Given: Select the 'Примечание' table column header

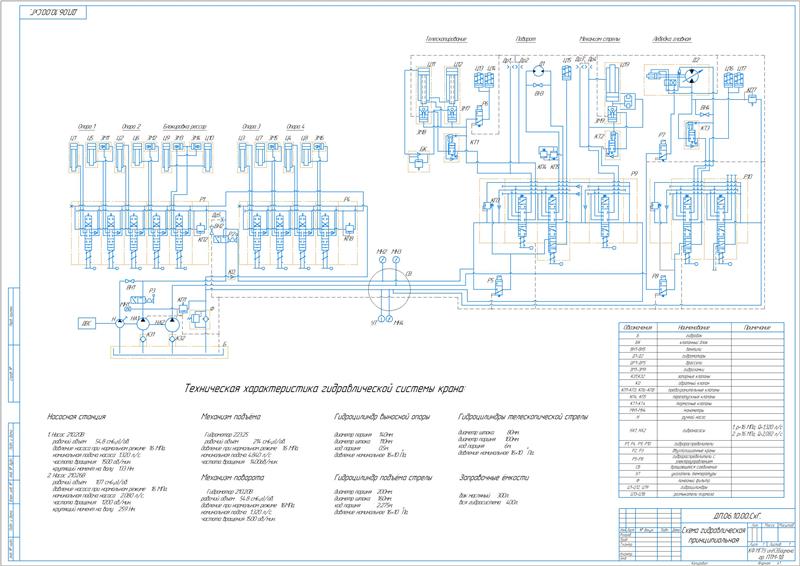Looking at the screenshot, I should (758, 327).
